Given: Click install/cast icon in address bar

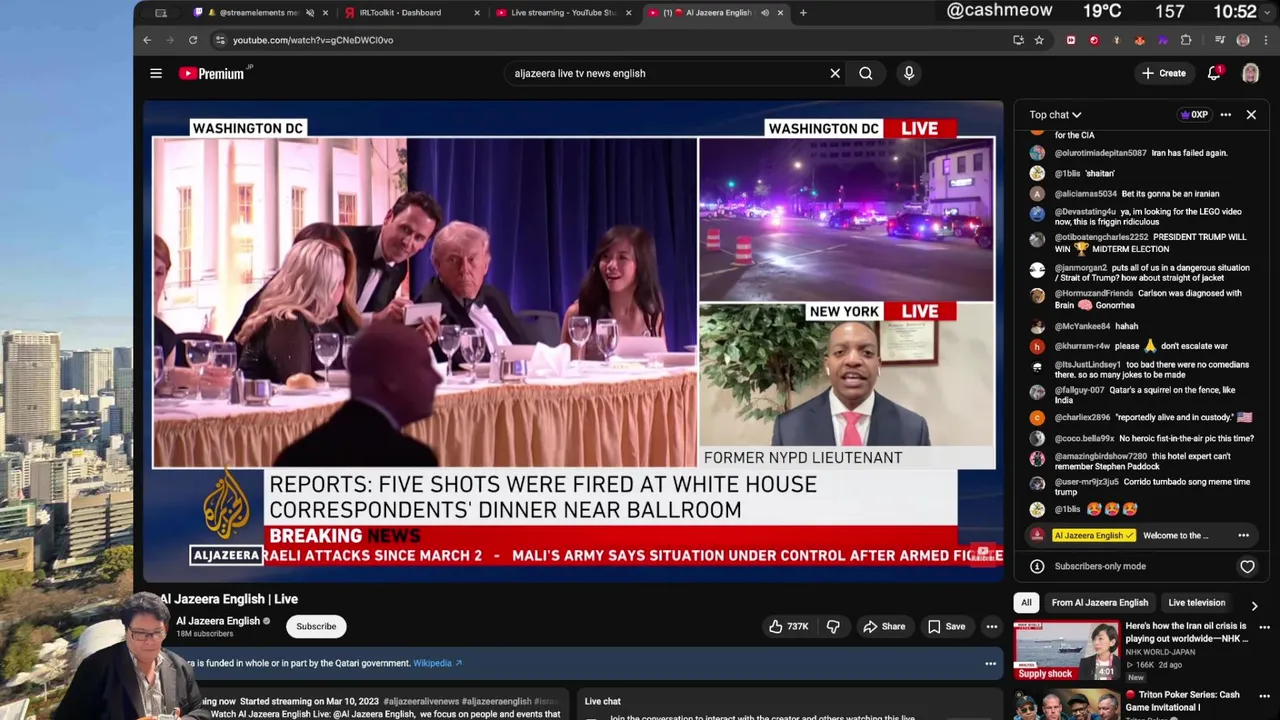Looking at the screenshot, I should [1018, 40].
